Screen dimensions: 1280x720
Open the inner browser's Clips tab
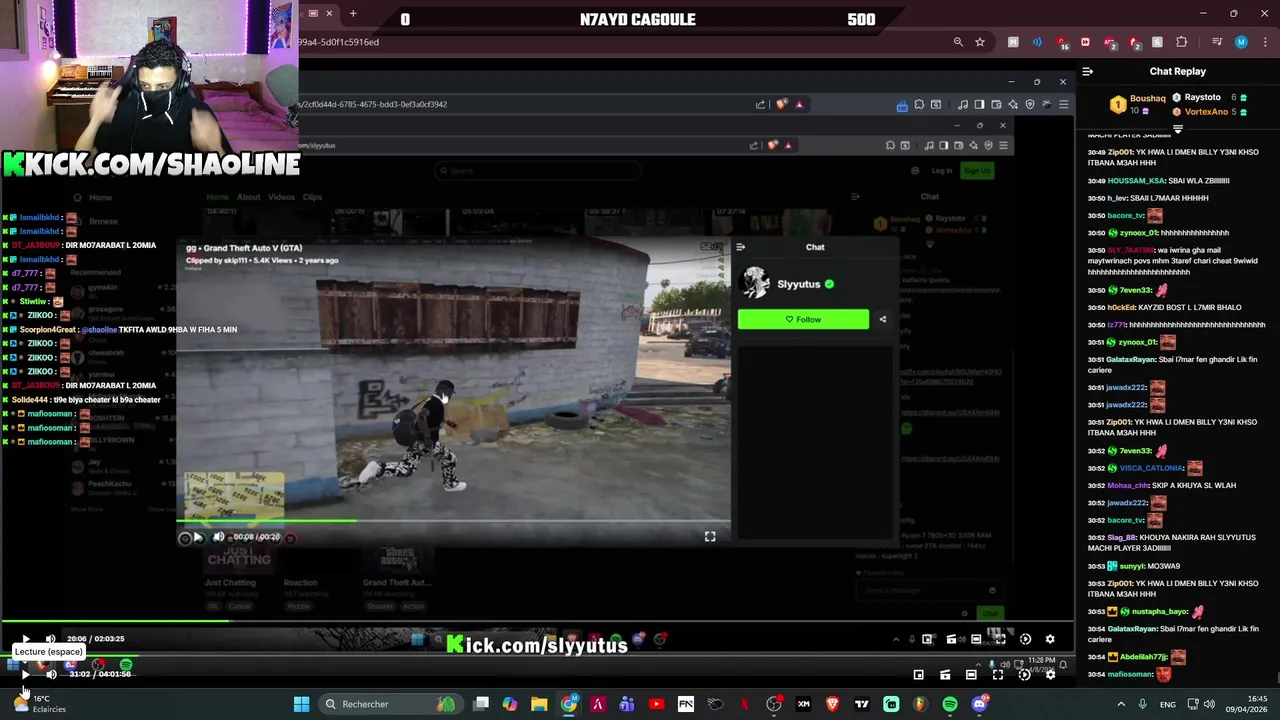point(312,197)
